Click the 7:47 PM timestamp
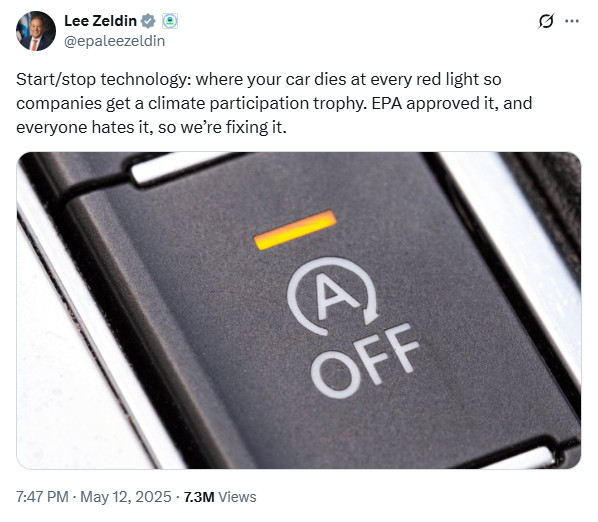Viewport: 598px width, 522px height. 42,497
